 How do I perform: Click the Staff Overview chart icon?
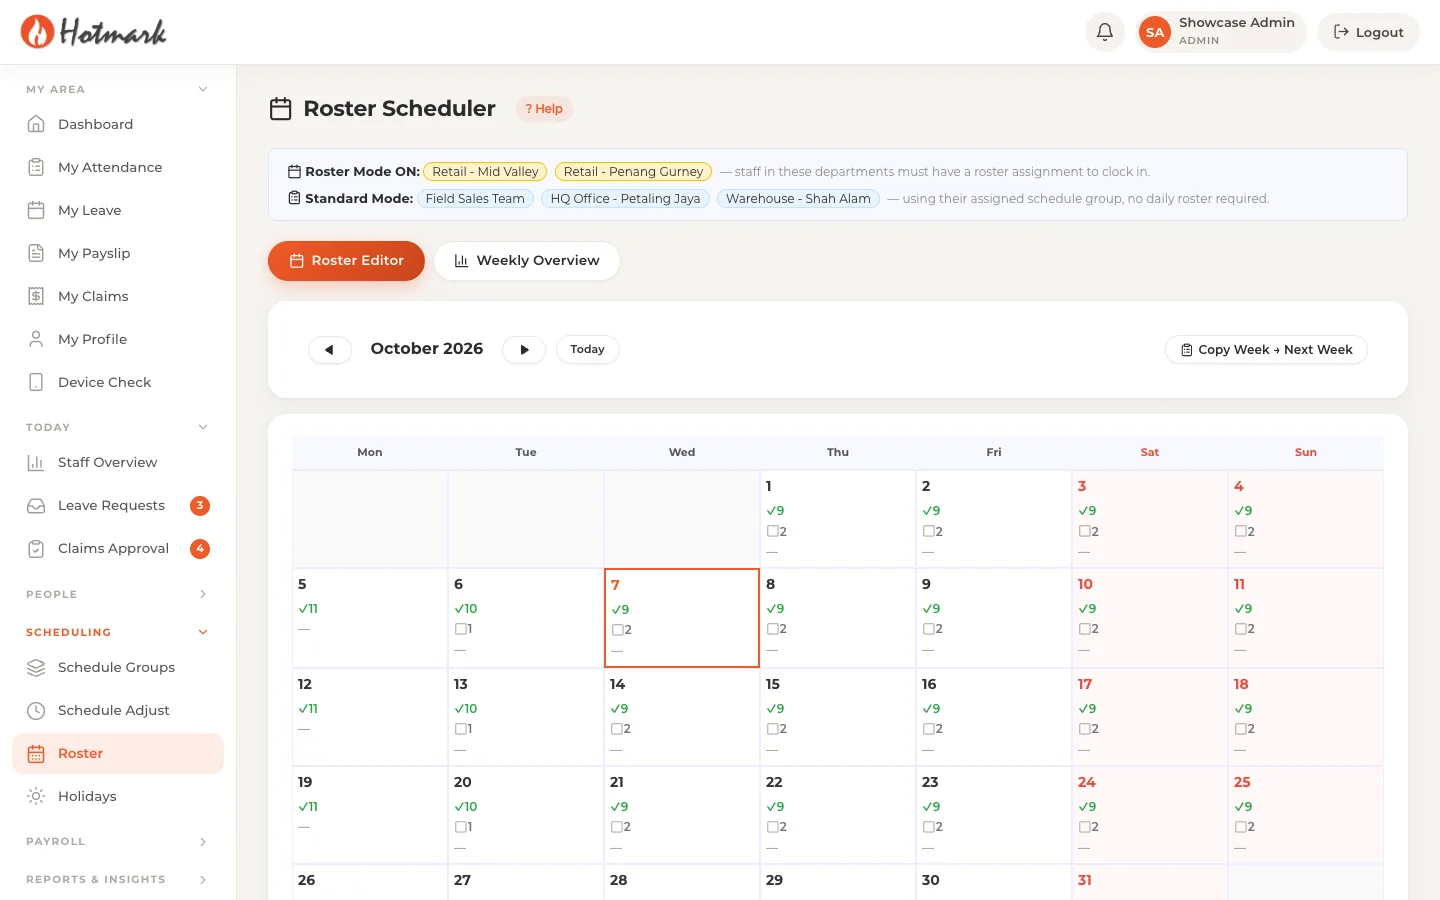[x=36, y=462]
